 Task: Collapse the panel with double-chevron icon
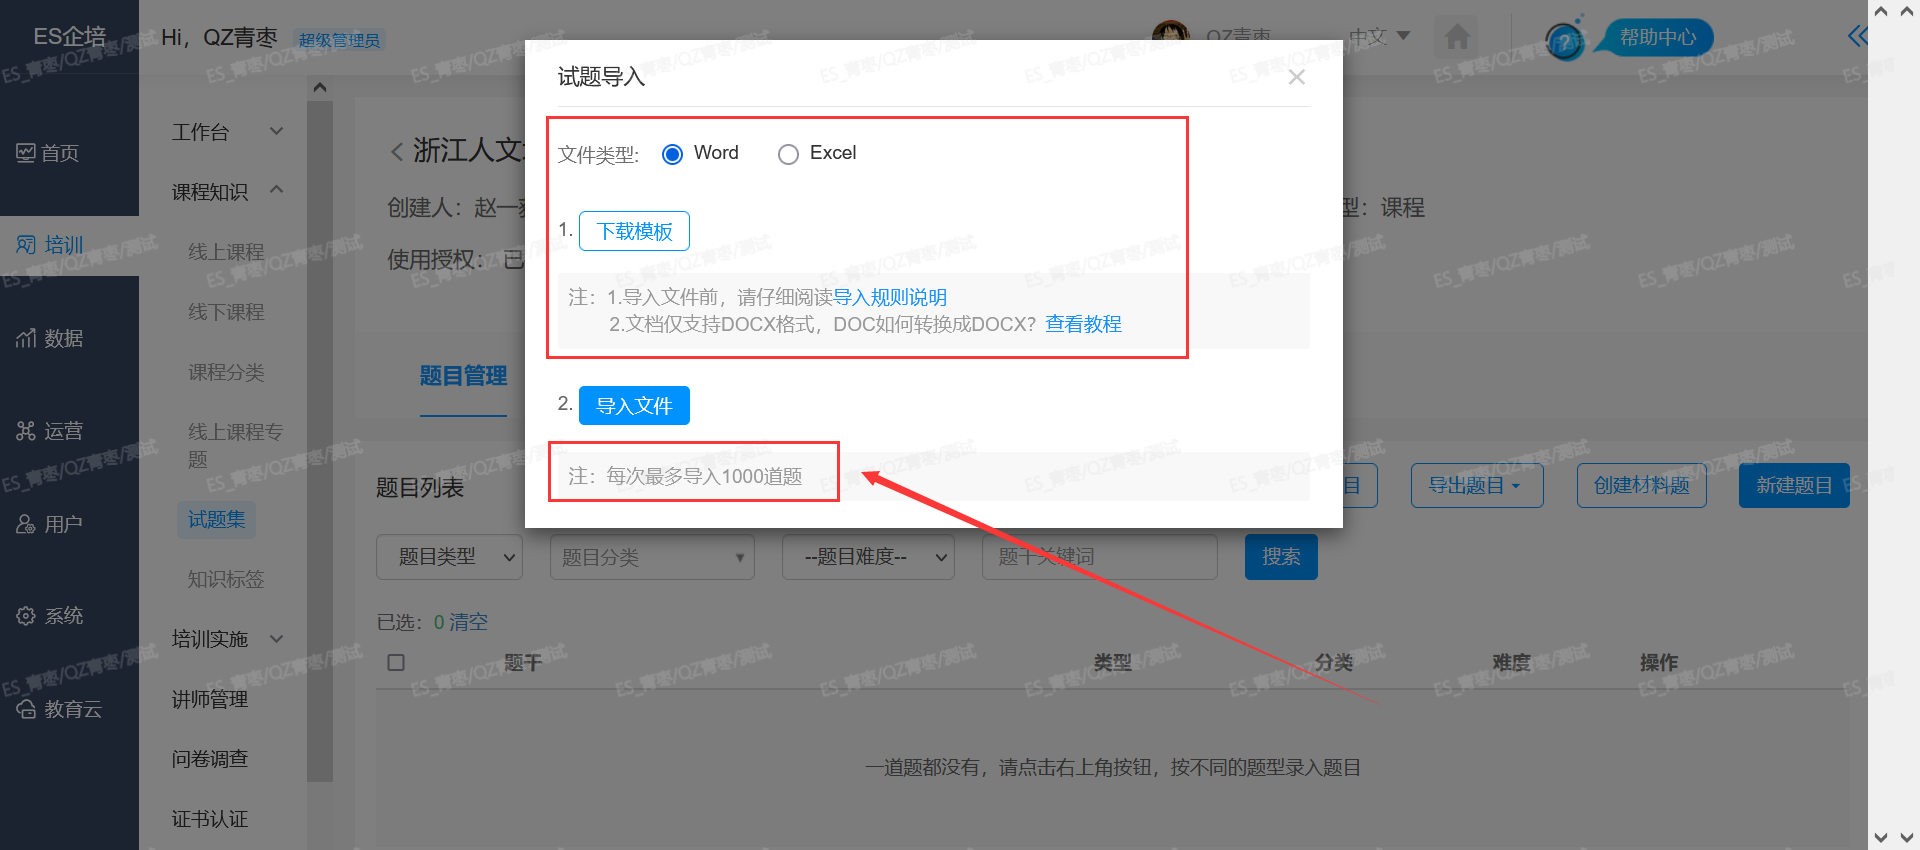1856,37
